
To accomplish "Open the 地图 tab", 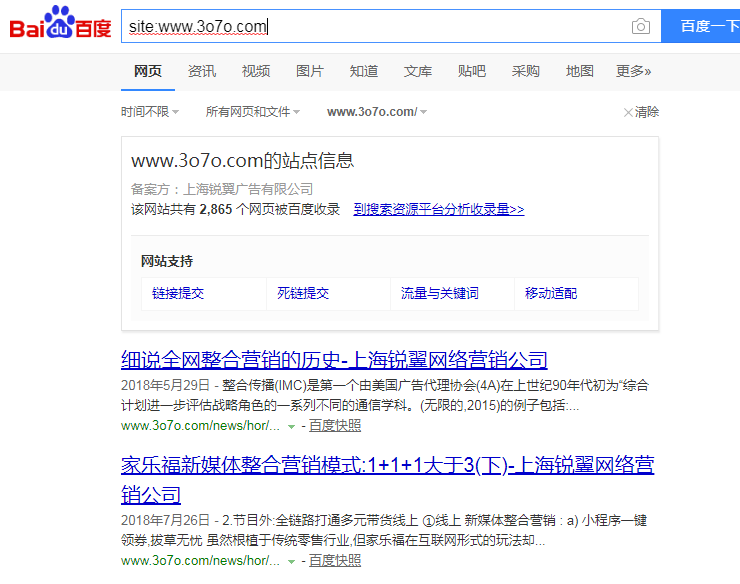I will (x=580, y=71).
